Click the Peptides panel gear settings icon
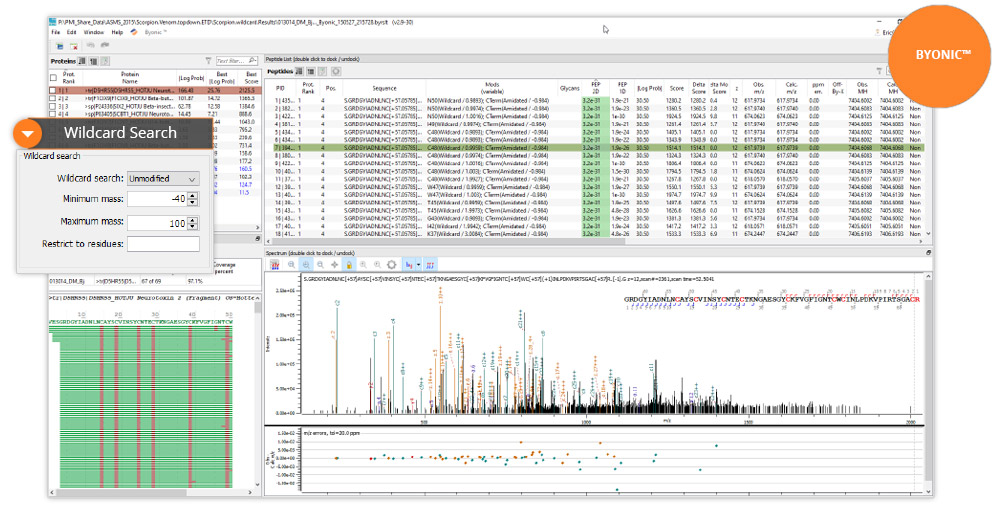The width and height of the screenshot is (1000, 515). 335,71
